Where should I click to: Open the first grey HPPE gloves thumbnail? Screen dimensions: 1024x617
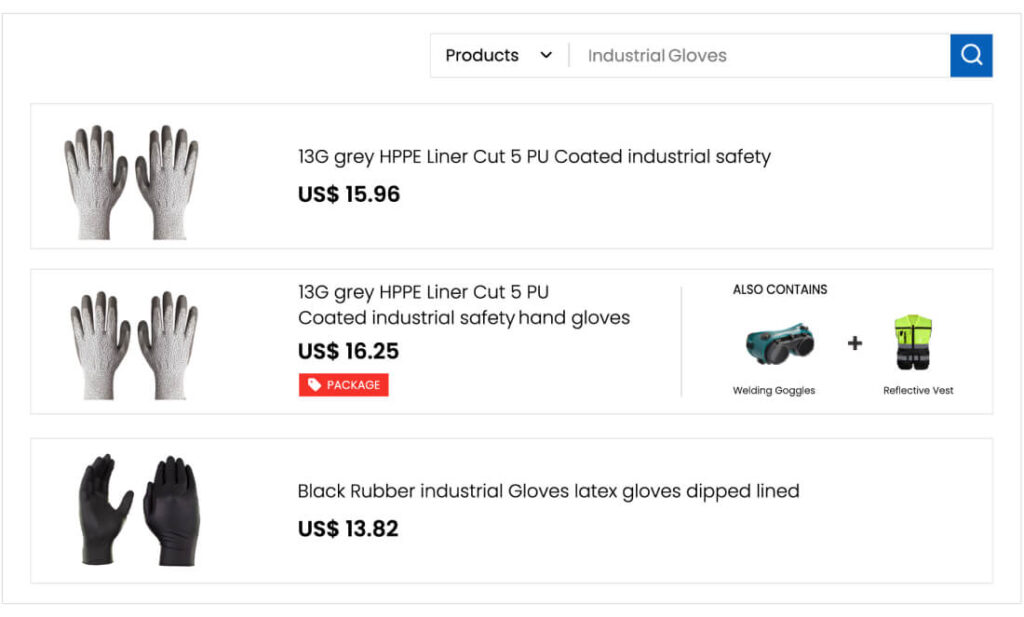tap(131, 180)
